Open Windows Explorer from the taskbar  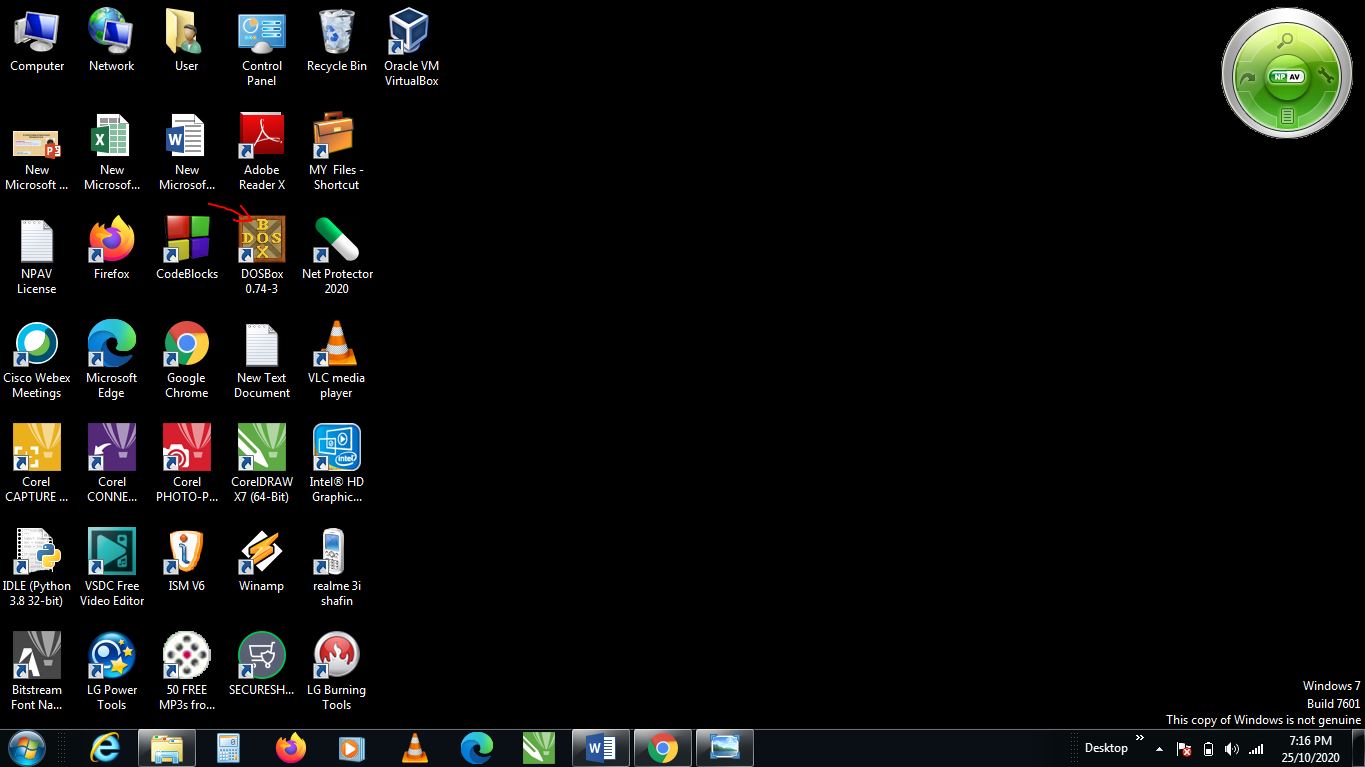(166, 748)
